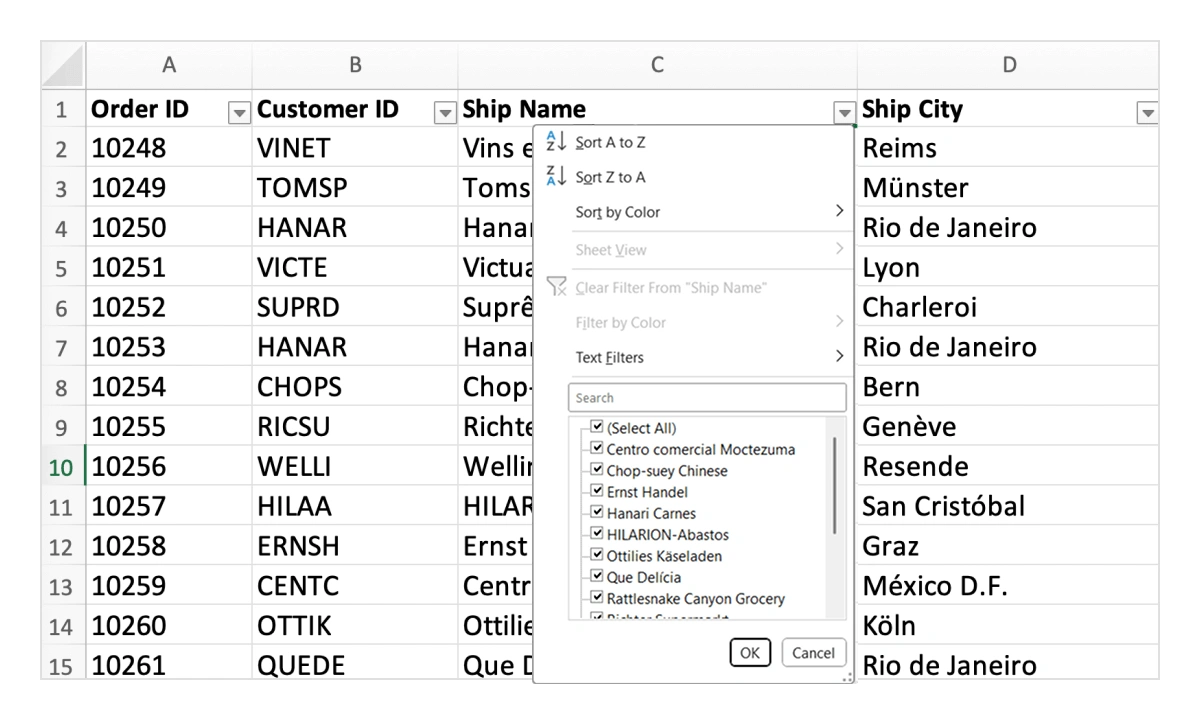Click inside the Search field
1200x720 pixels.
[x=707, y=397]
